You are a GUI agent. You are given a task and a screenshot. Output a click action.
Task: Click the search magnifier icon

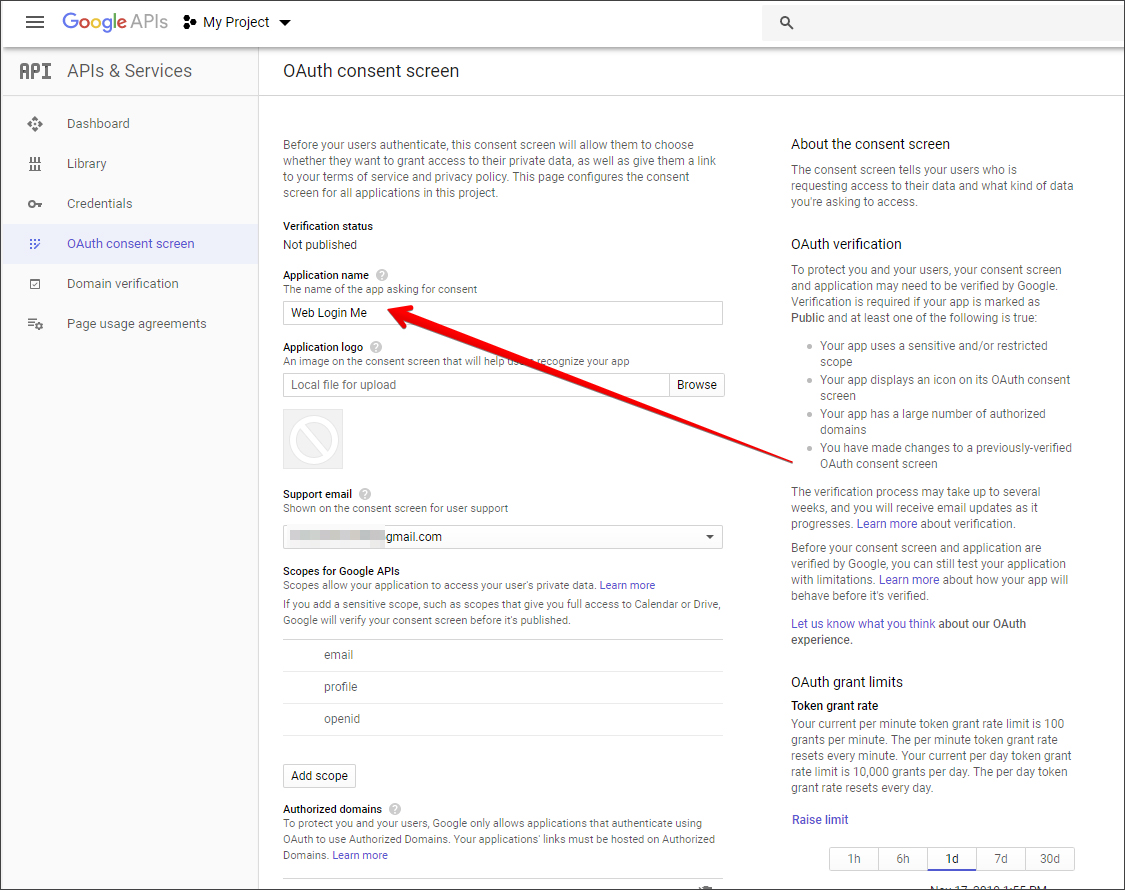coord(786,22)
